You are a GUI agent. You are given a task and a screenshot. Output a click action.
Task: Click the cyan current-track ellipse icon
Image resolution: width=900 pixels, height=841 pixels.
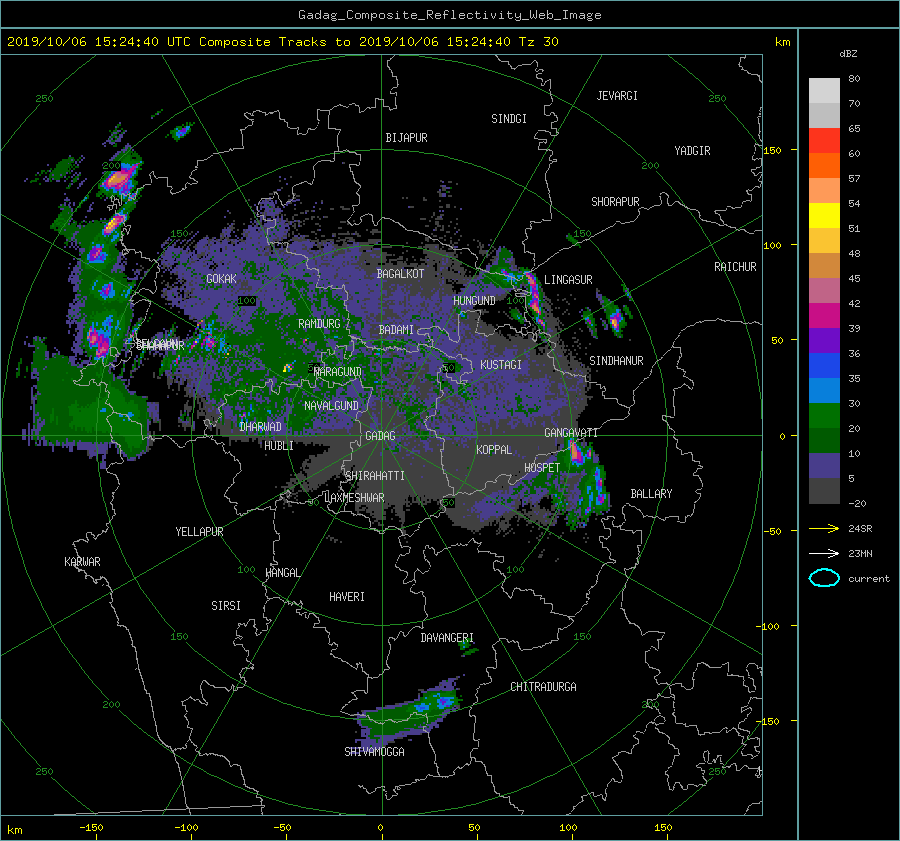[824, 578]
